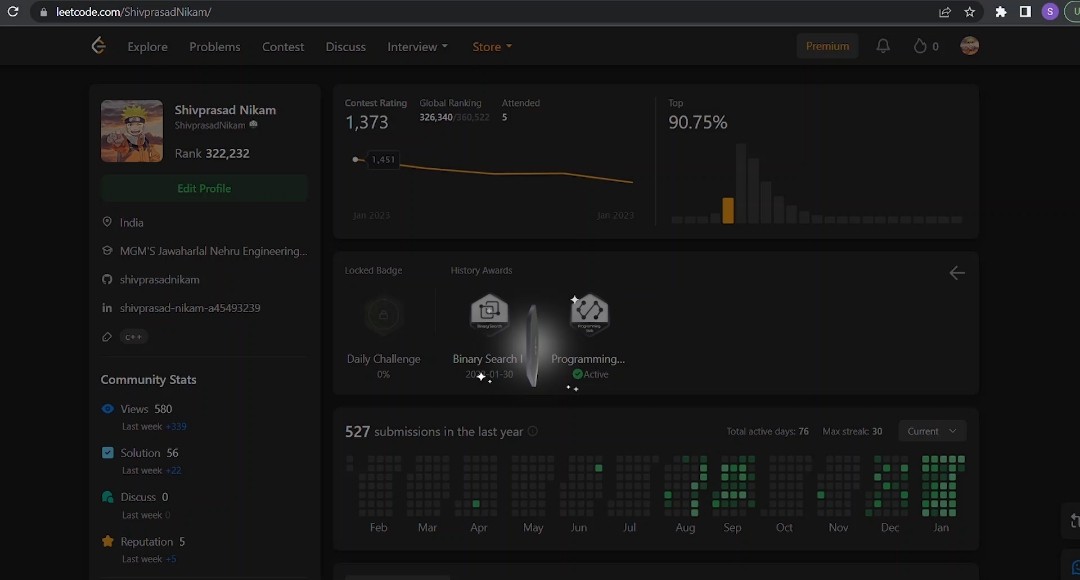Click the locked Daily Challenge badge

click(x=384, y=315)
